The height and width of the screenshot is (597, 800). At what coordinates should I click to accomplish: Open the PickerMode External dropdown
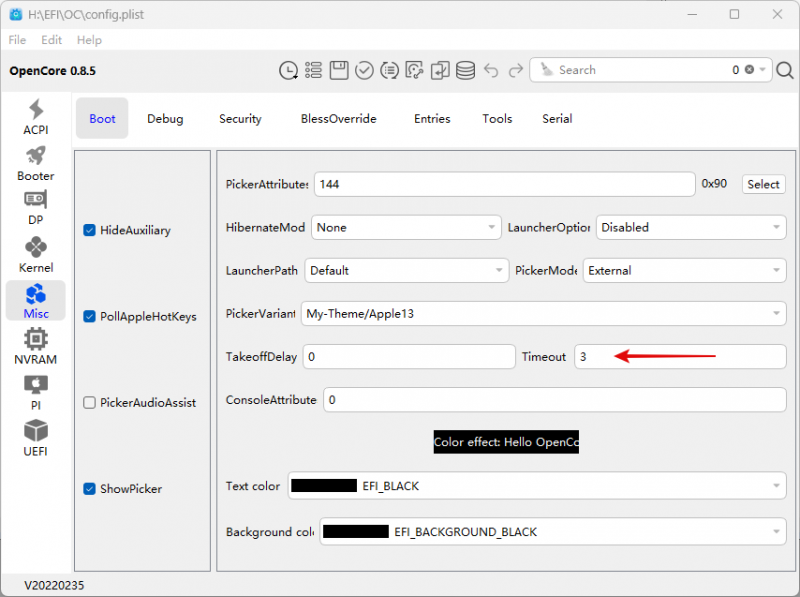[x=684, y=270]
